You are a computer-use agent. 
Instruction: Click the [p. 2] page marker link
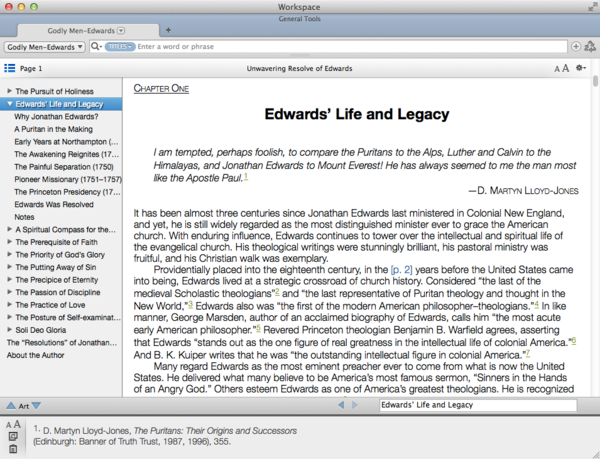[401, 270]
